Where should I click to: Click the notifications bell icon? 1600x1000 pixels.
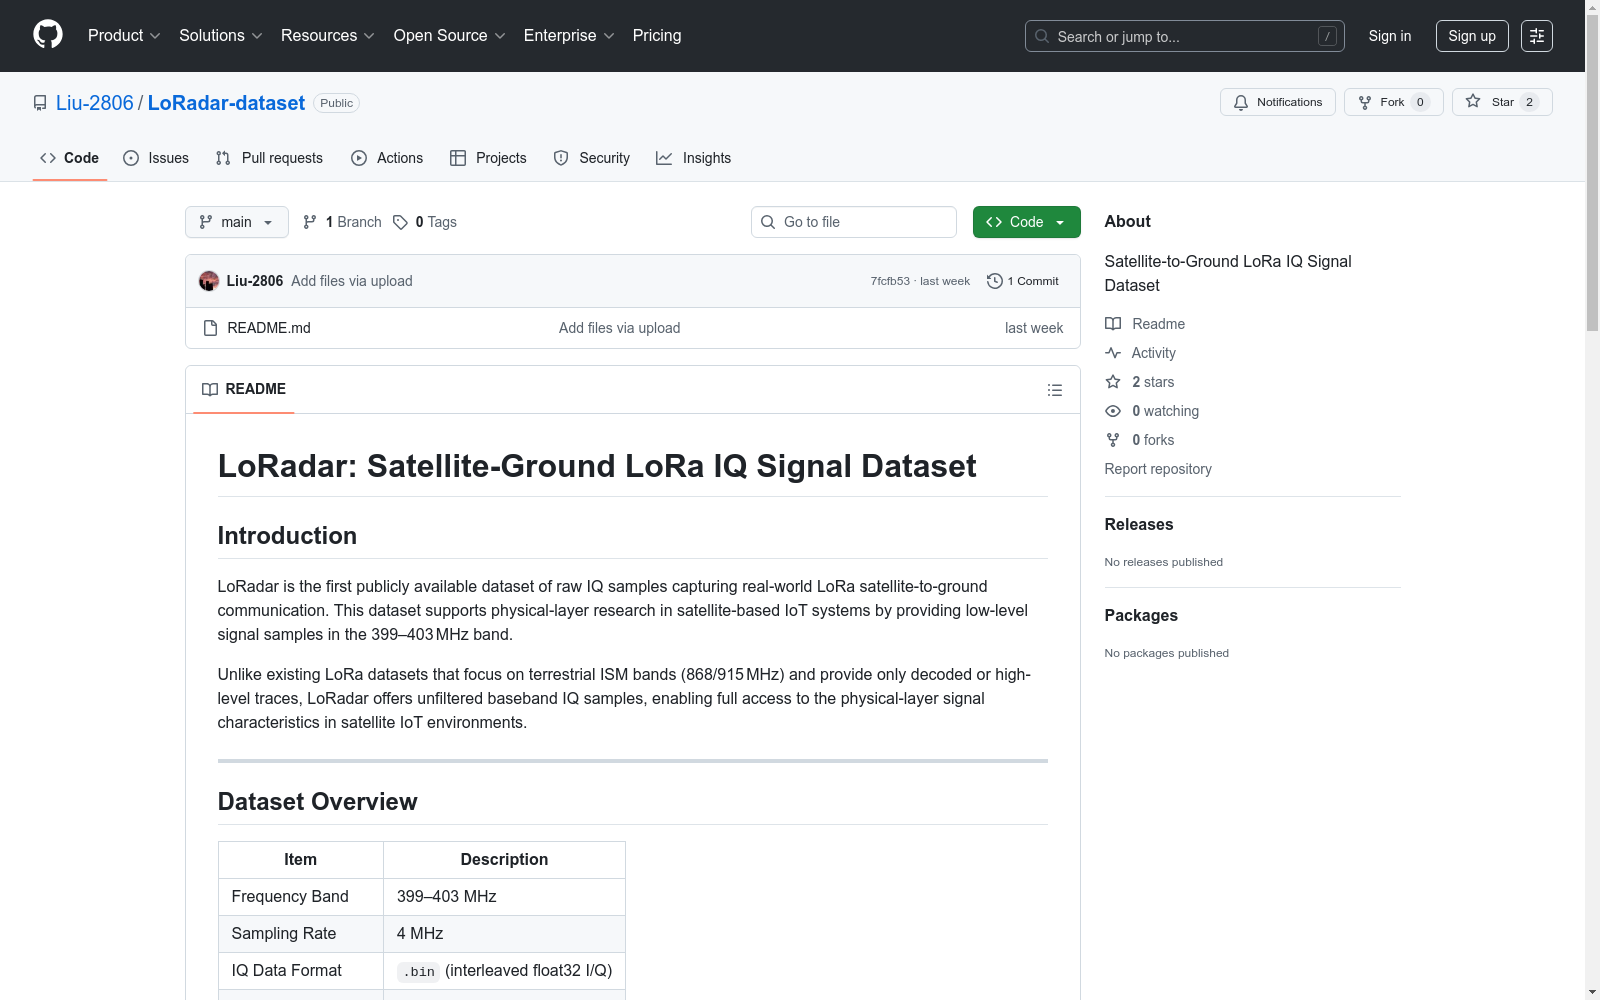coord(1241,102)
